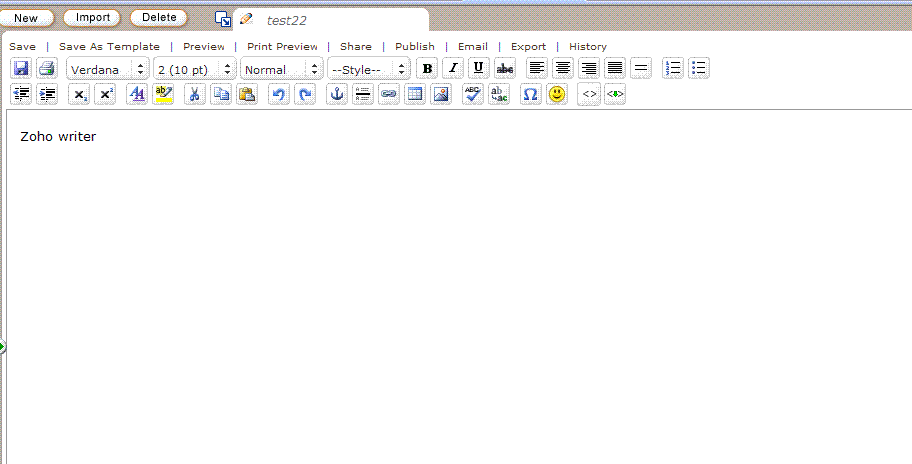This screenshot has width=912, height=464.
Task: Toggle HTML source view icon
Action: click(x=589, y=94)
